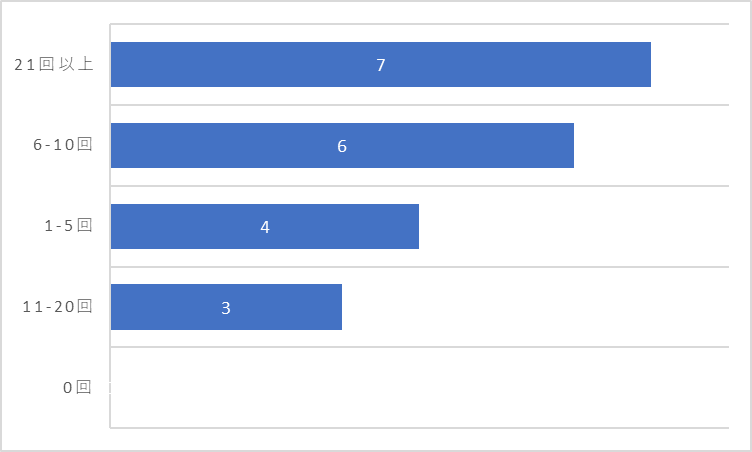The width and height of the screenshot is (752, 452).
Task: Click the 0回 axis label
Action: [x=77, y=387]
